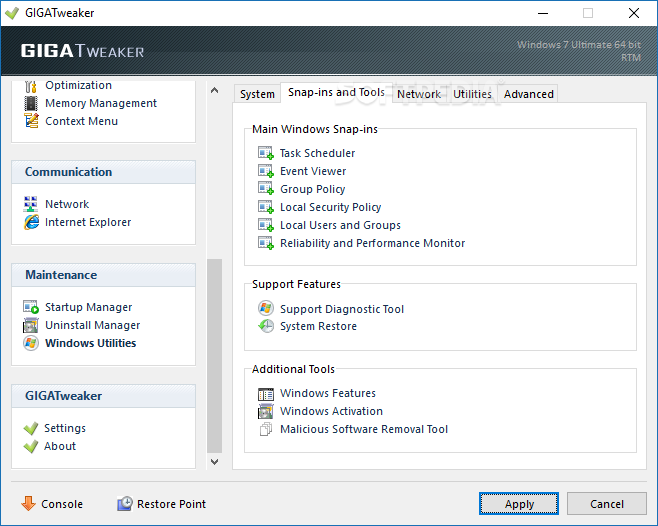Open the Network tab

pyautogui.click(x=419, y=94)
